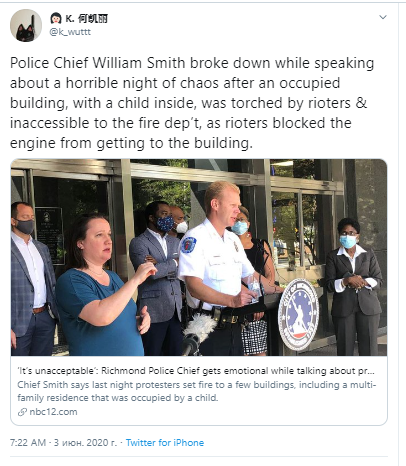Open the 'It's unacceptable' article headline
The height and width of the screenshot is (466, 406).
coord(196,371)
